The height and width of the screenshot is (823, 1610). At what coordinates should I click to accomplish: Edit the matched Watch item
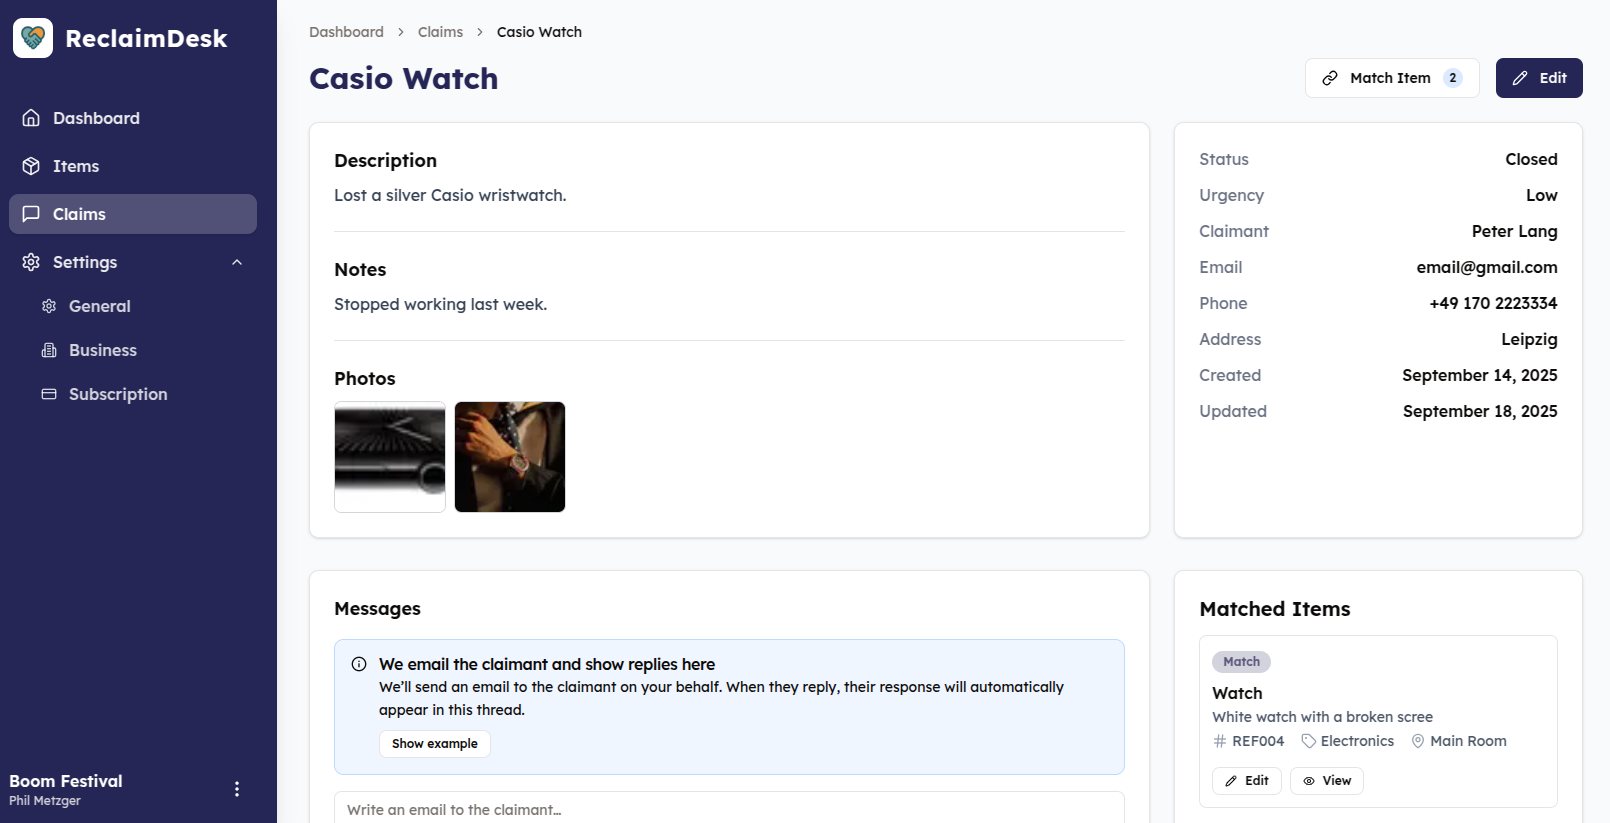coord(1247,781)
